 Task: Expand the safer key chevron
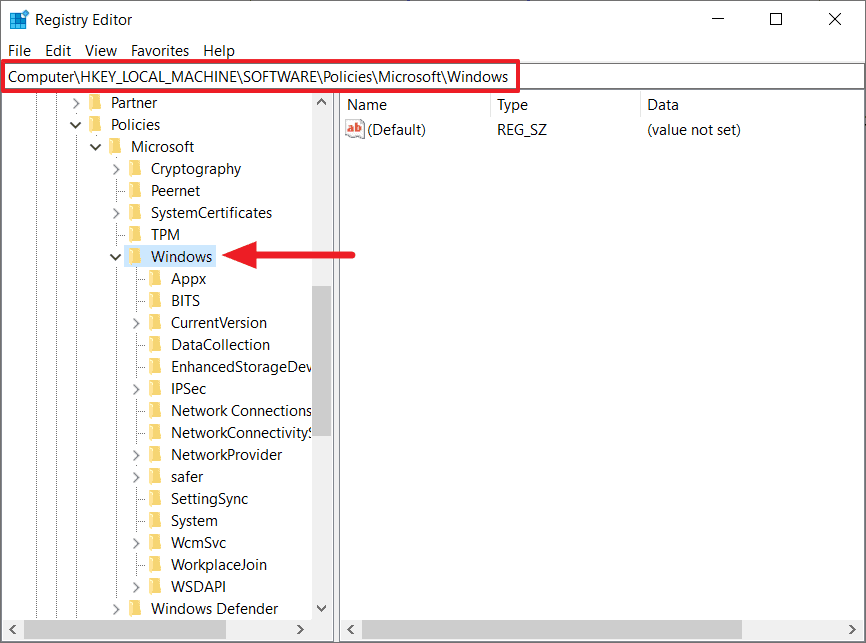point(136,477)
